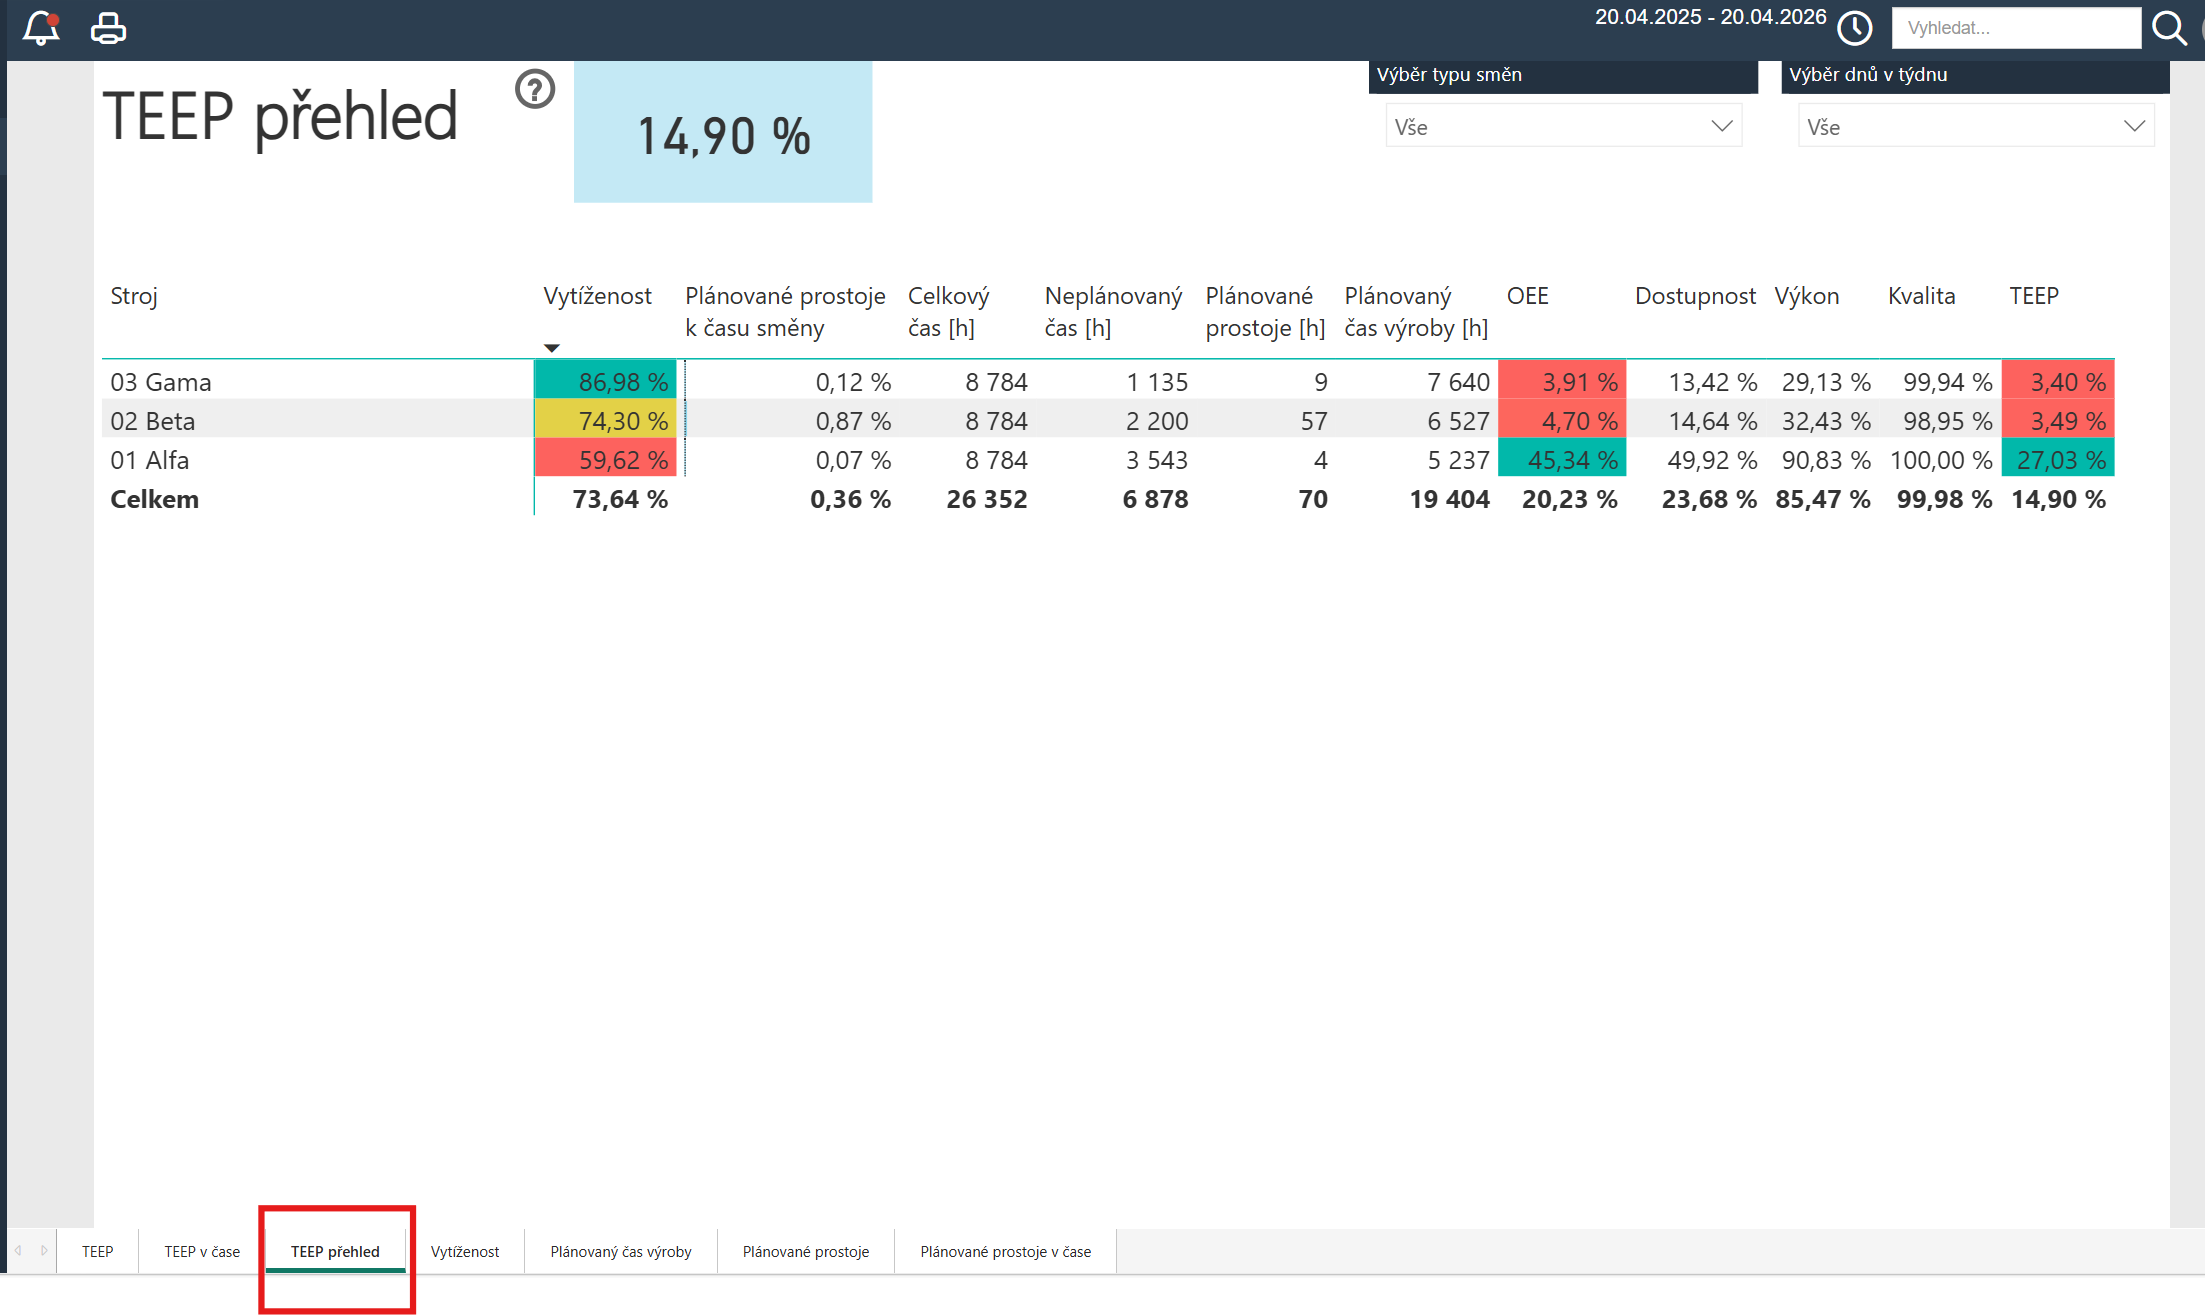The height and width of the screenshot is (1315, 2205).
Task: Select the 01 Alfa row
Action: point(1108,460)
